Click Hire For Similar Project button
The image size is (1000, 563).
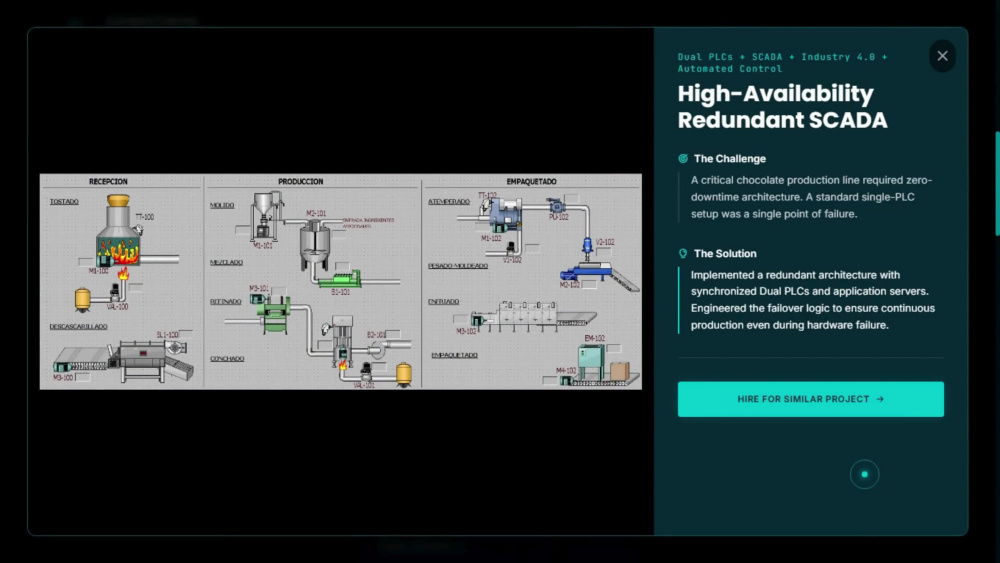point(811,399)
